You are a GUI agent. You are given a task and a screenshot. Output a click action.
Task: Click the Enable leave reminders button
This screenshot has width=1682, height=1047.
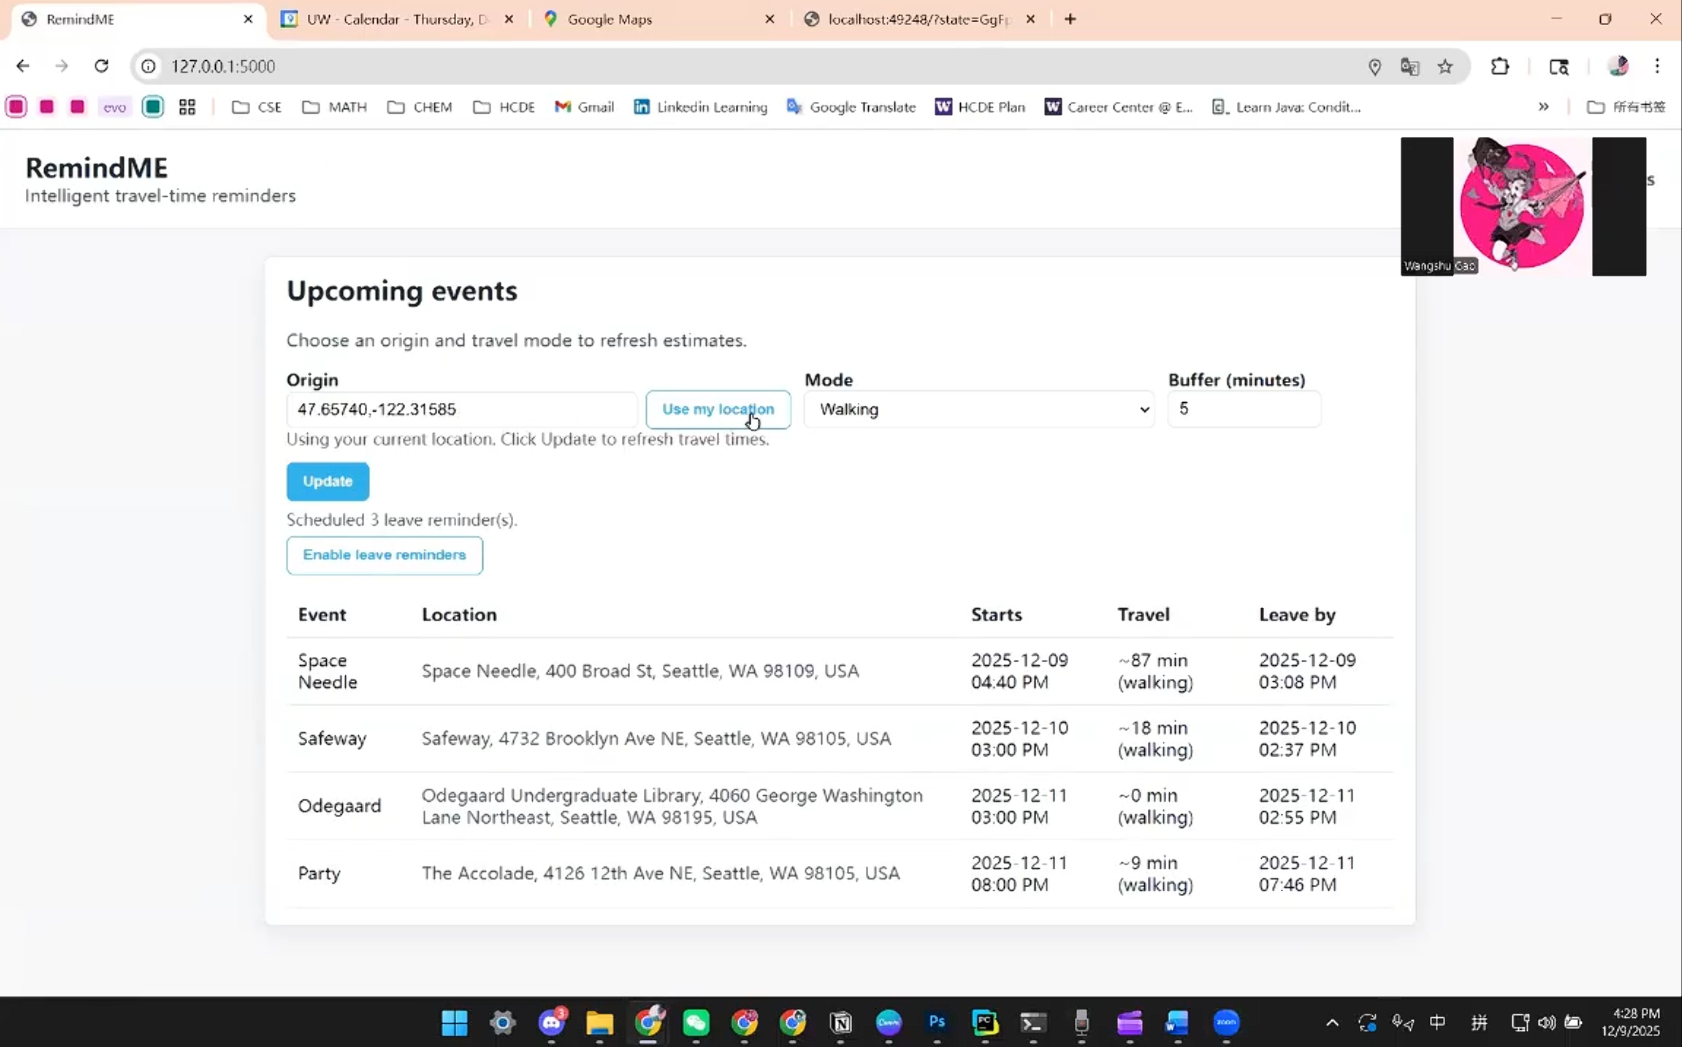click(x=384, y=555)
